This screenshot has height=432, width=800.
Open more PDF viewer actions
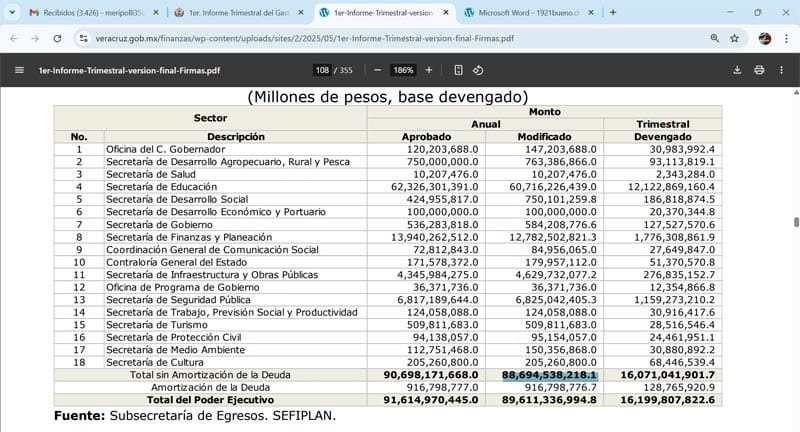782,70
